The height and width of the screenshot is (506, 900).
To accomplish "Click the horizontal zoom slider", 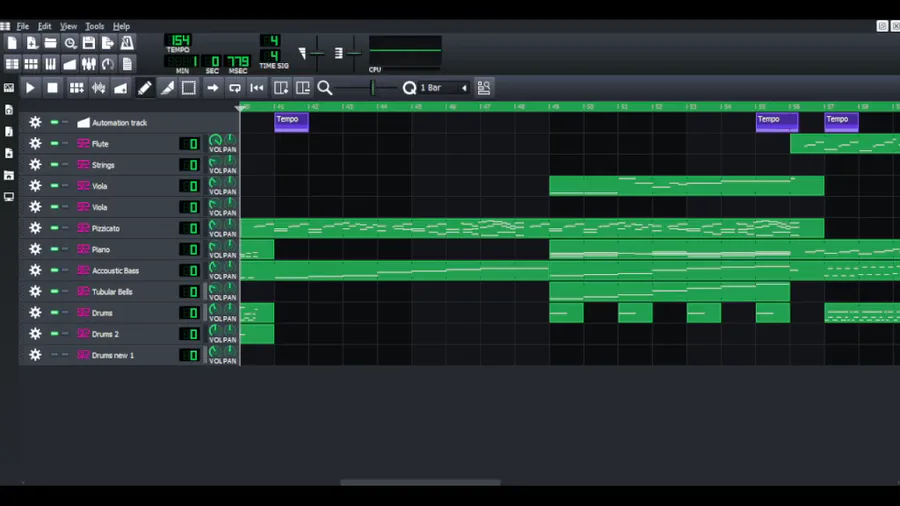I will pyautogui.click(x=366, y=88).
